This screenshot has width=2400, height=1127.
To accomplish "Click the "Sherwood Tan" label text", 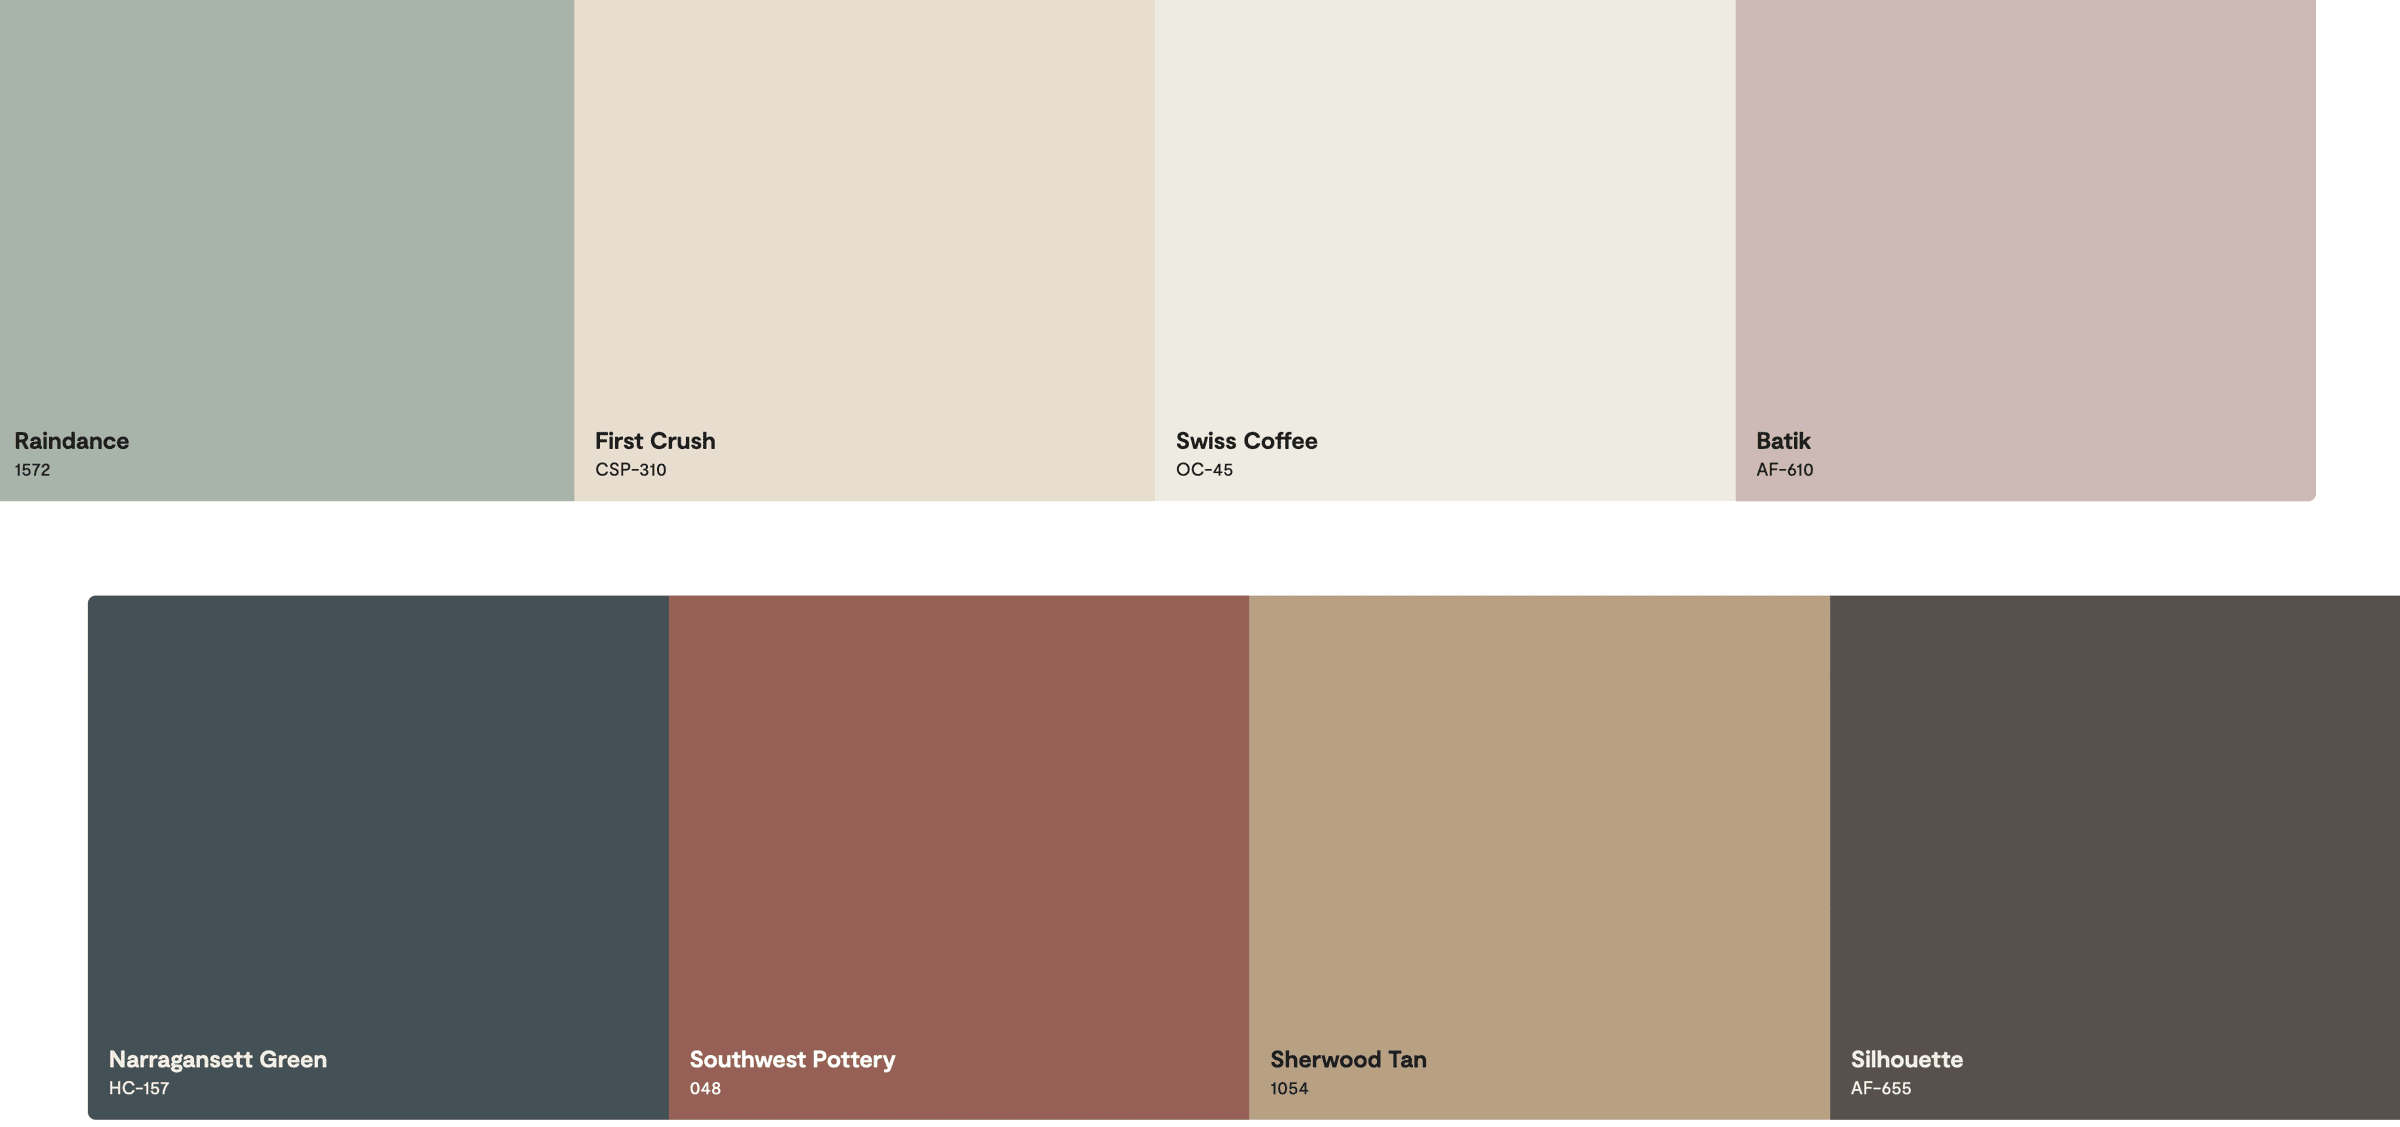I will click(1348, 1059).
